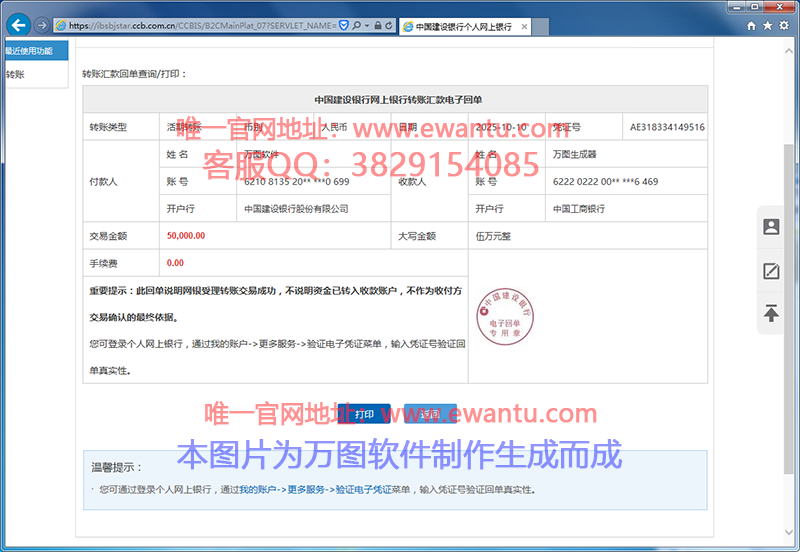Open the browser home icon
Screen dimensions: 800x552
pyautogui.click(x=751, y=26)
